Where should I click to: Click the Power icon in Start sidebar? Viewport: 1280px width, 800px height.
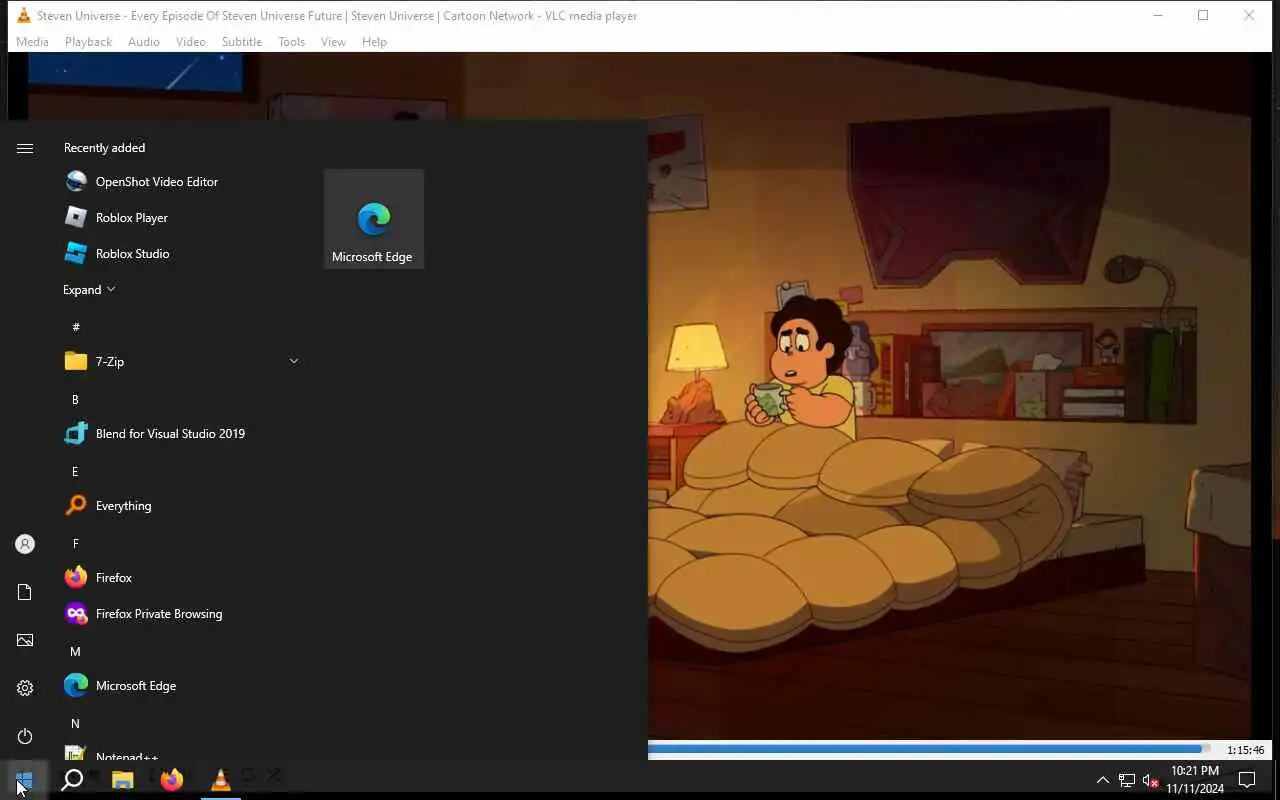click(x=25, y=736)
